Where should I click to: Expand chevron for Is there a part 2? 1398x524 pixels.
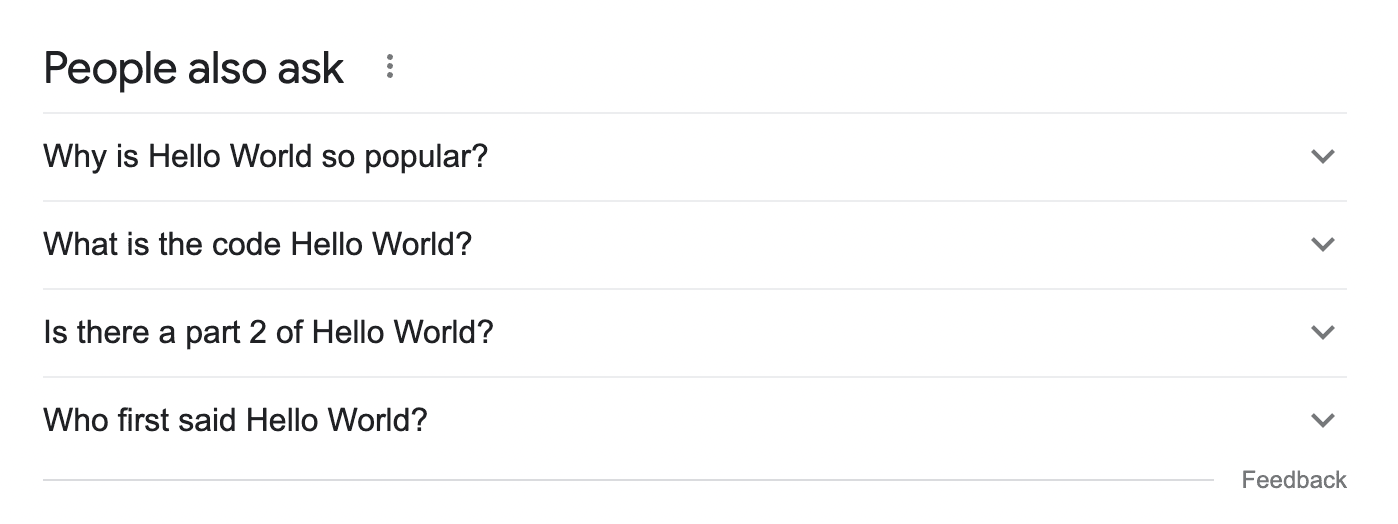pos(1322,333)
